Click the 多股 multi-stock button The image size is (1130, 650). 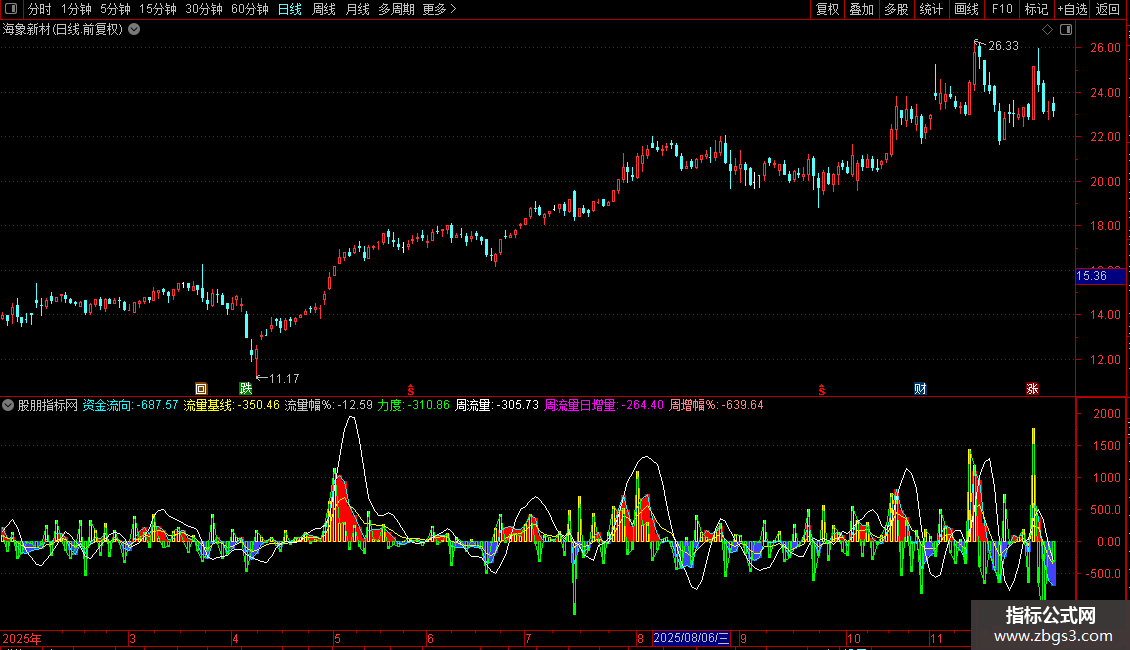(x=897, y=9)
